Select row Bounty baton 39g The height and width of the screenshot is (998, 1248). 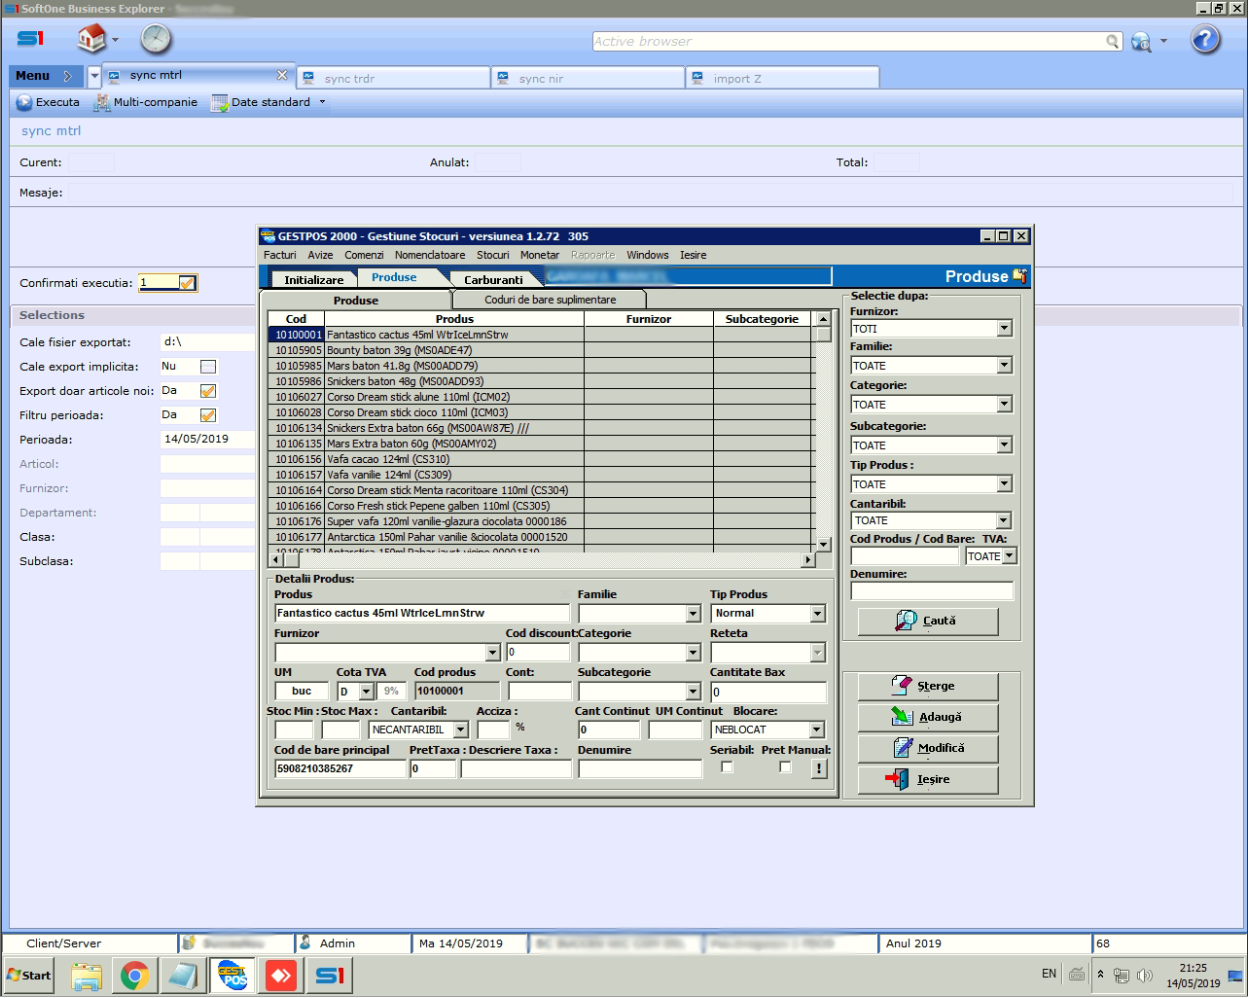point(542,350)
